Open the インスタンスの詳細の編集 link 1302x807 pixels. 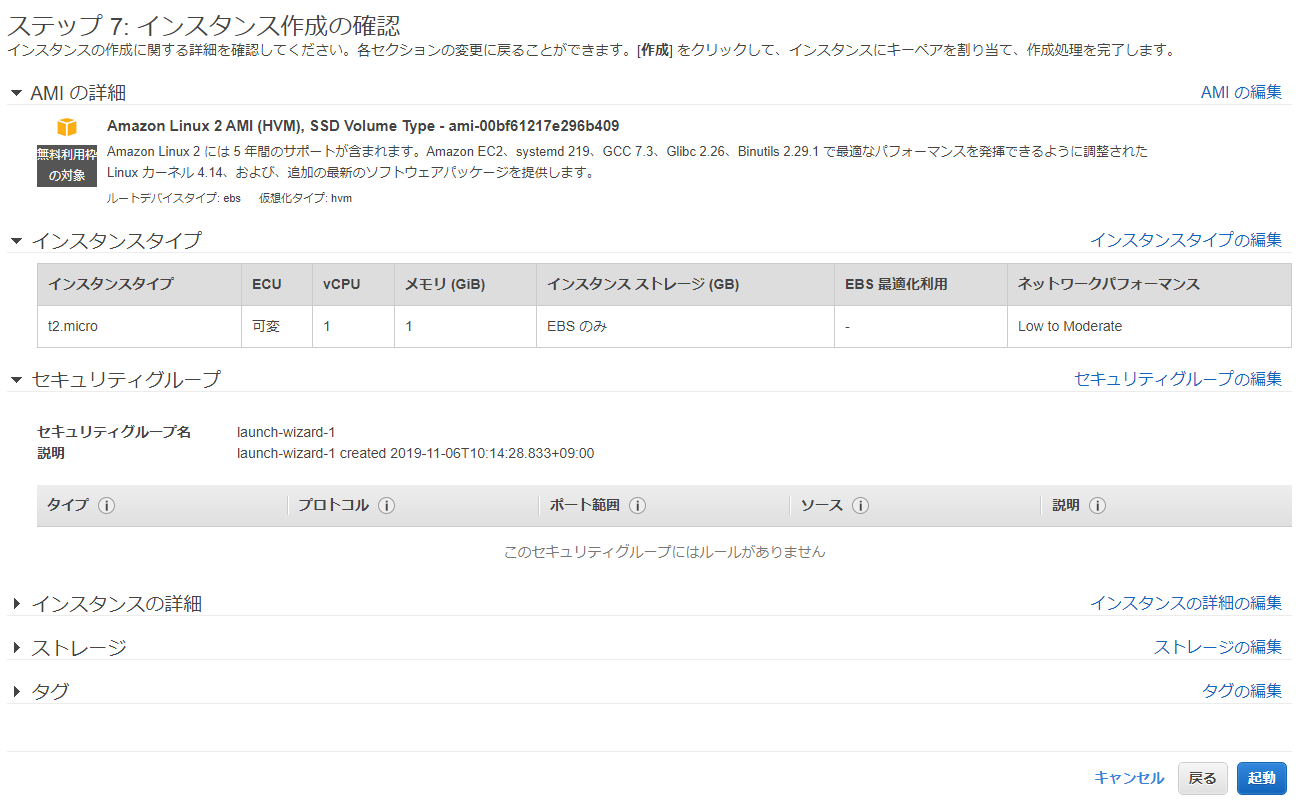(1186, 603)
